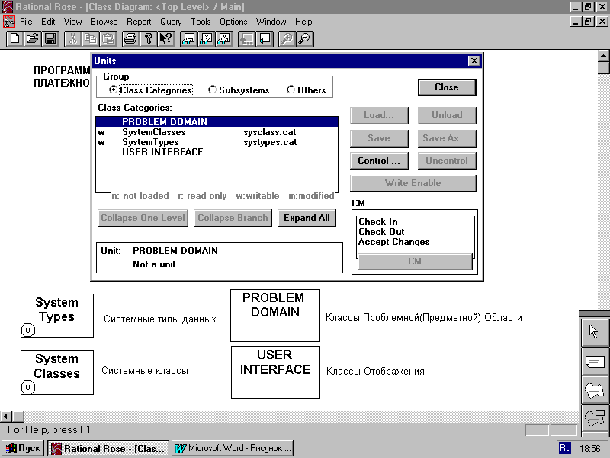Select Class Categories radio button
The width and height of the screenshot is (610, 458).
[x=112, y=90]
